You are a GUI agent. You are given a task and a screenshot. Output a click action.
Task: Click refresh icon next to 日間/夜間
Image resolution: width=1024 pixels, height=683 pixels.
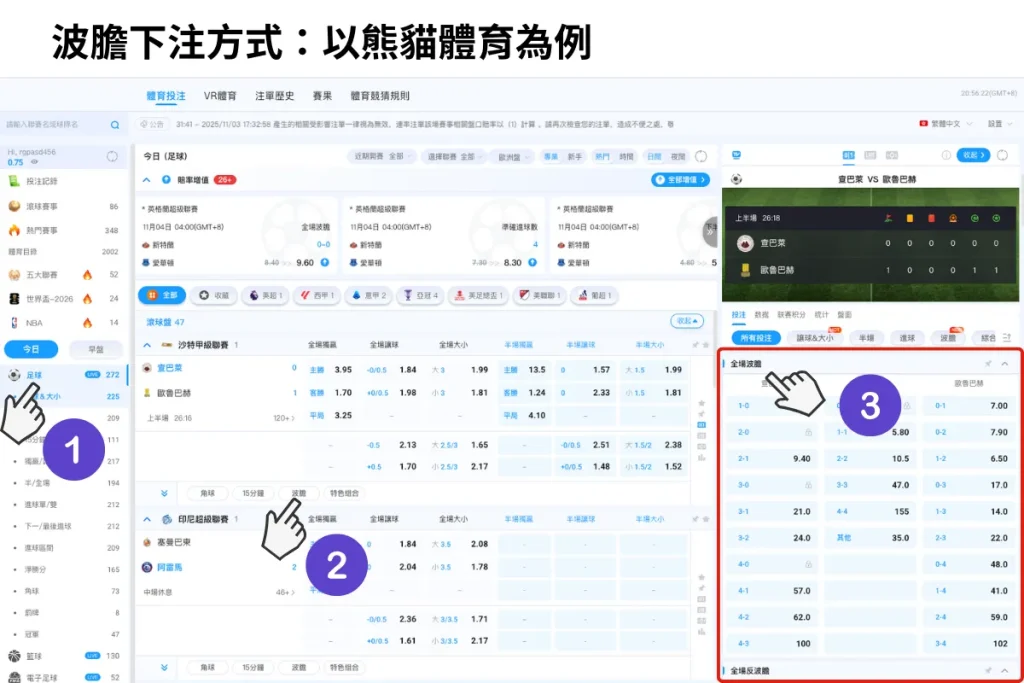[x=701, y=156]
